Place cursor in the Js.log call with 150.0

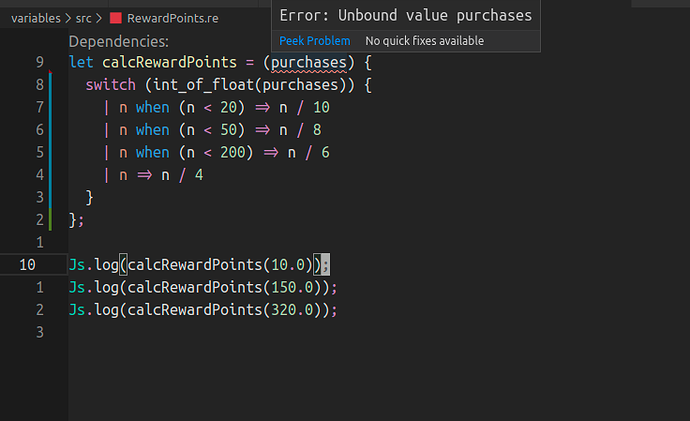(x=202, y=287)
